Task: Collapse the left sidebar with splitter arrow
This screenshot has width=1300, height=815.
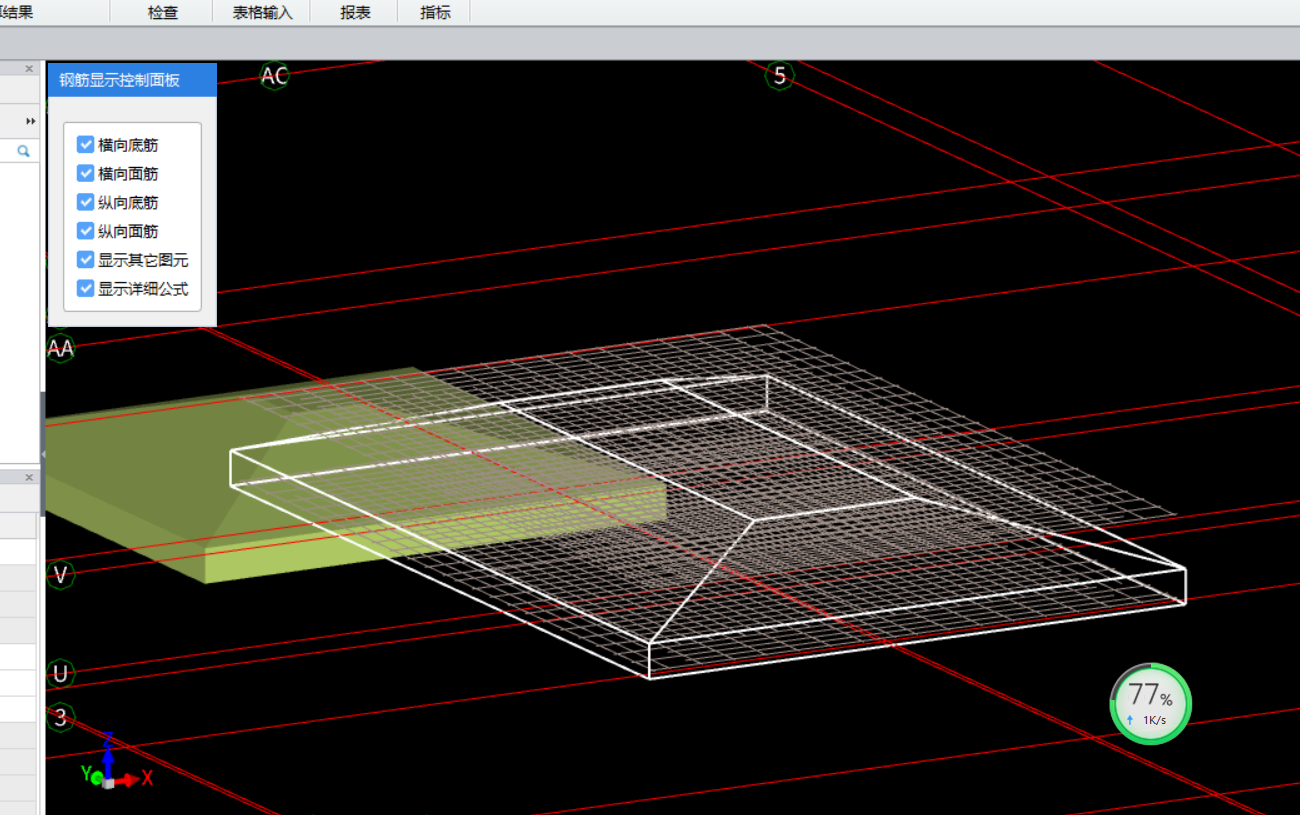Action: [43, 455]
